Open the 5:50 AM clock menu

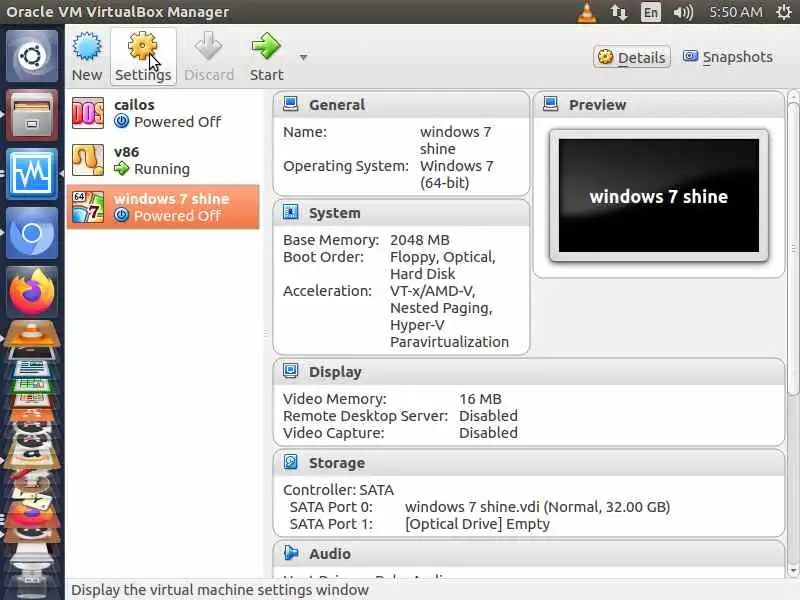click(736, 12)
